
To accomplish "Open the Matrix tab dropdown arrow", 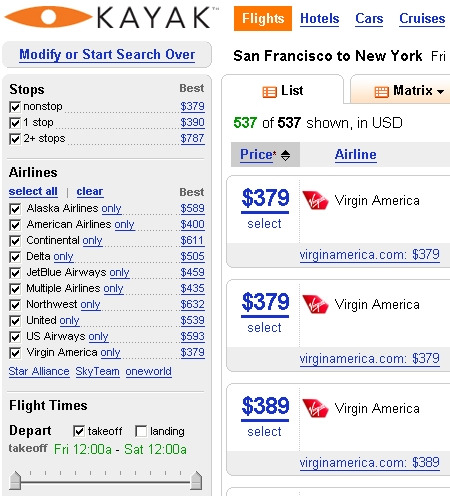I will [x=440, y=91].
